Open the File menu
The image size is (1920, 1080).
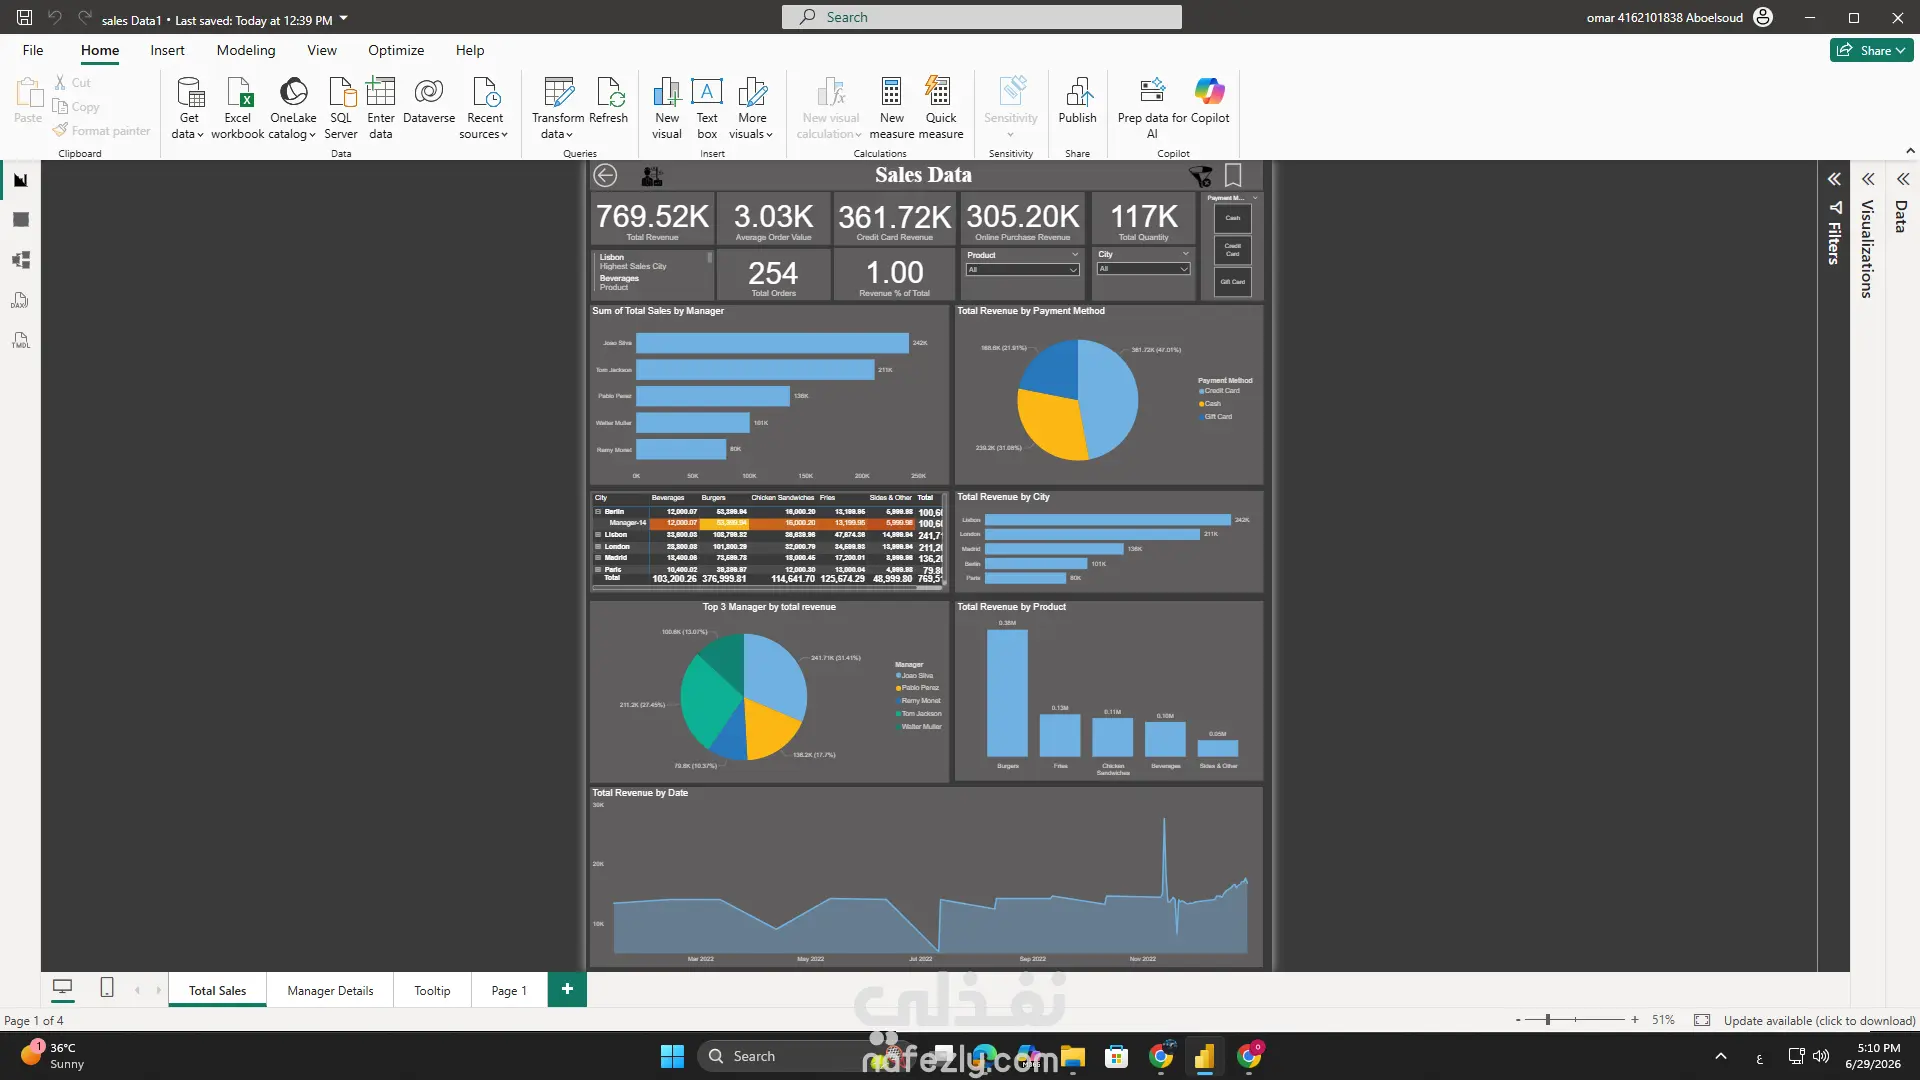[33, 50]
